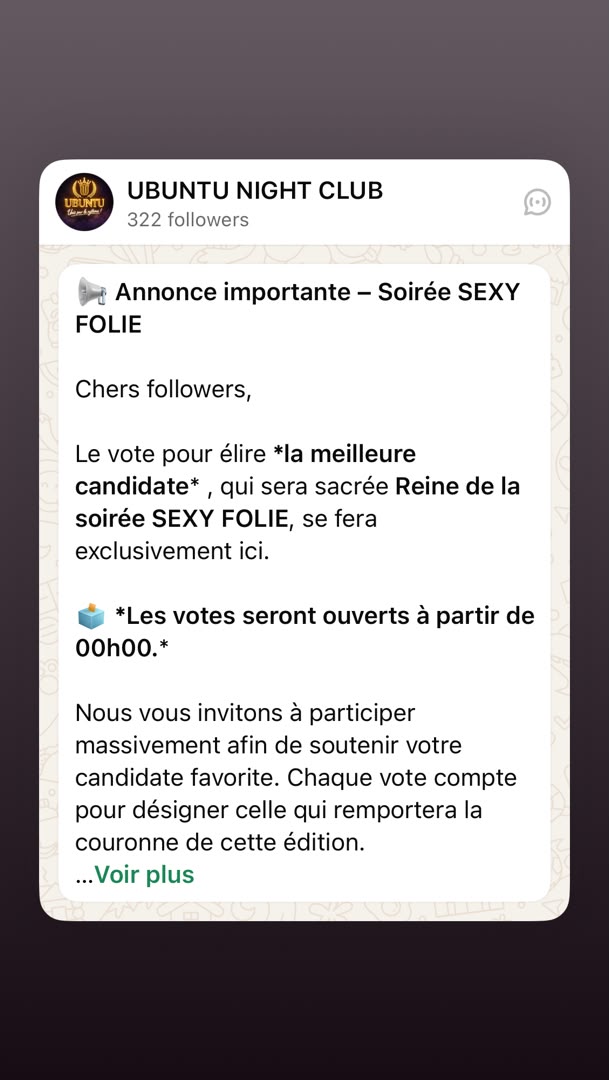Open the UBUNTU NIGHT CLUB channel name
The image size is (609, 1080).
[x=255, y=191]
